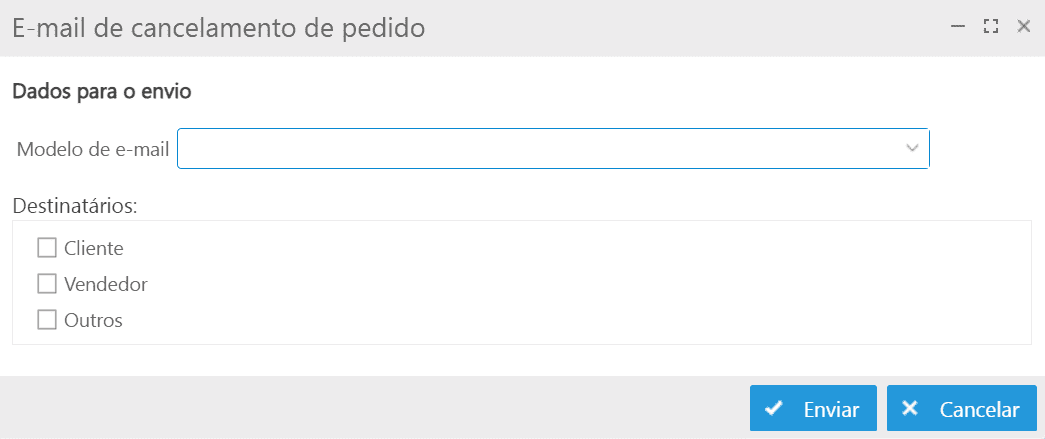This screenshot has height=439, width=1045.
Task: Enable the Cliente recipient checkbox
Action: click(x=47, y=247)
